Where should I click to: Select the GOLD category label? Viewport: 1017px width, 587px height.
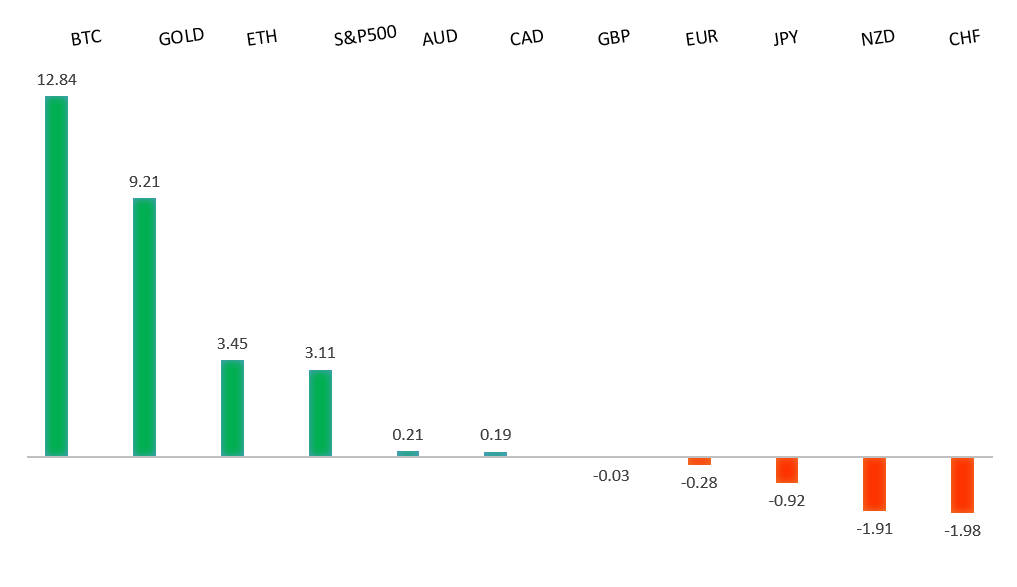pyautogui.click(x=181, y=37)
